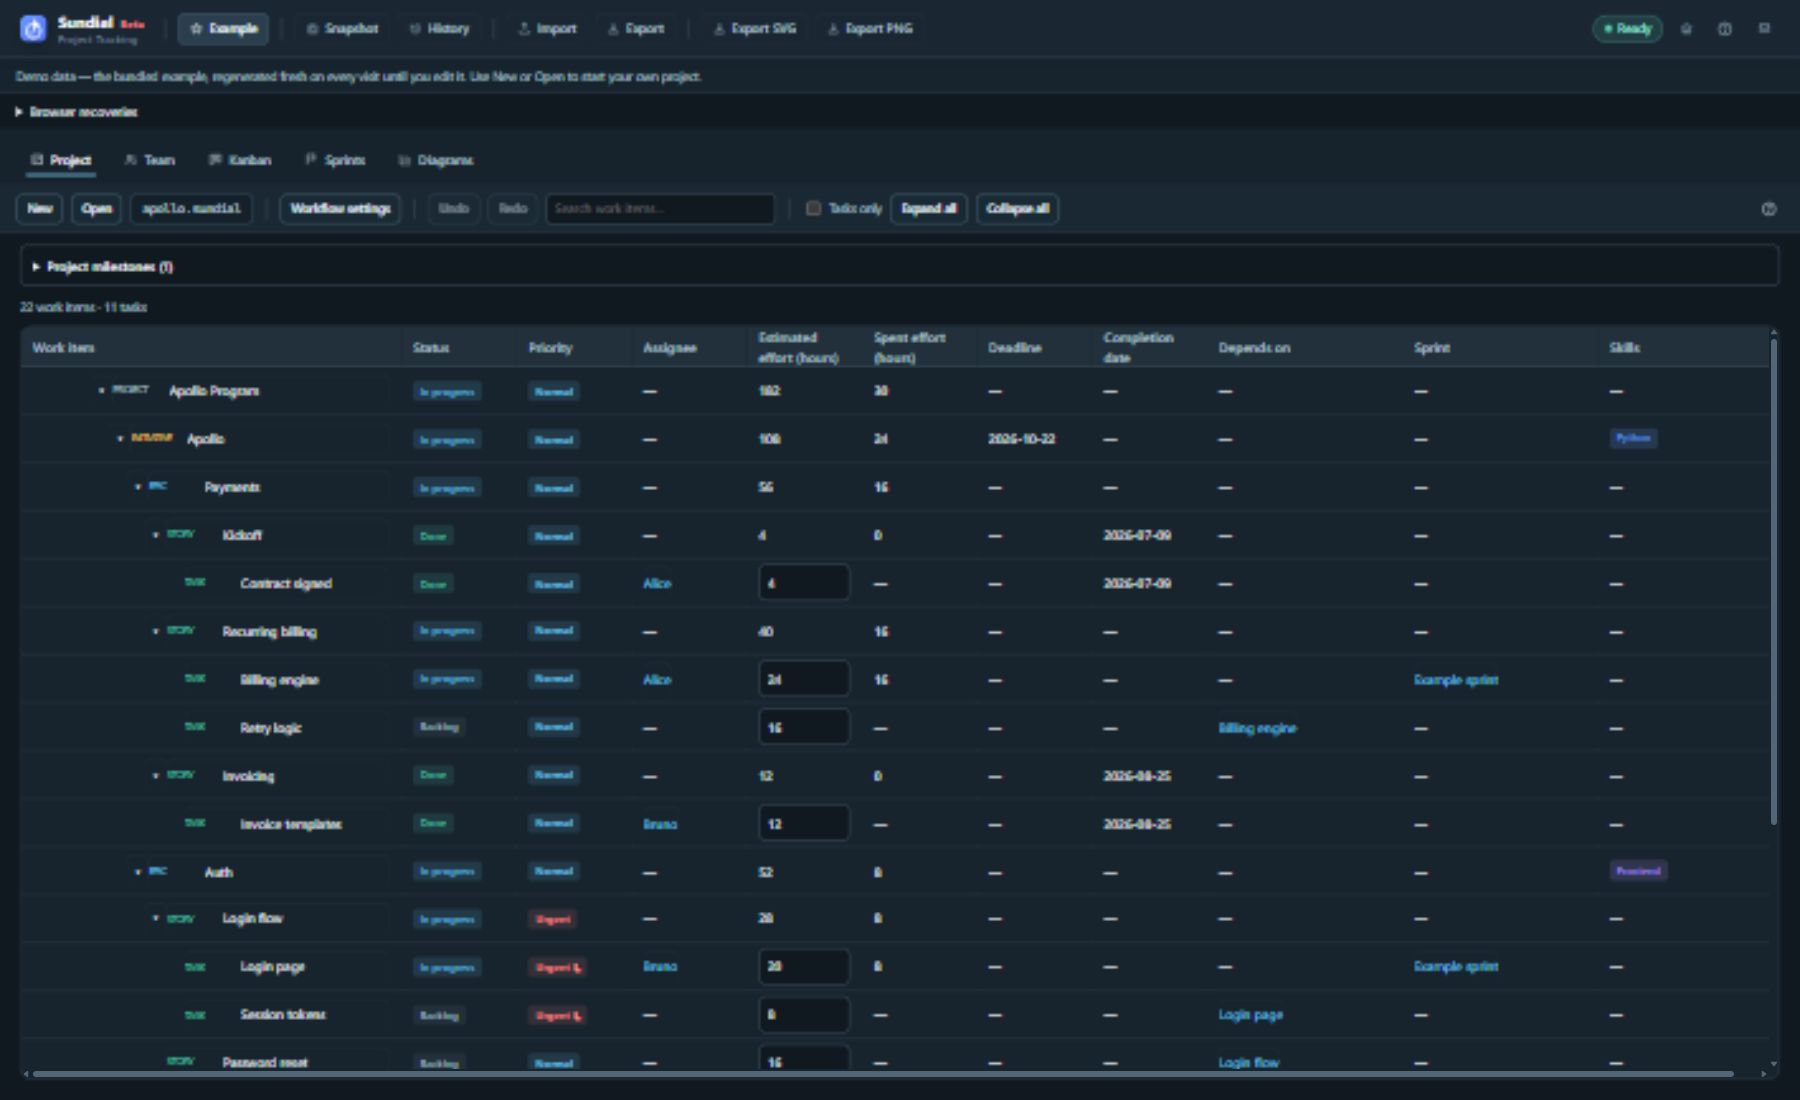Image resolution: width=1800 pixels, height=1100 pixels.
Task: Click the Import toolbar item
Action: (547, 29)
